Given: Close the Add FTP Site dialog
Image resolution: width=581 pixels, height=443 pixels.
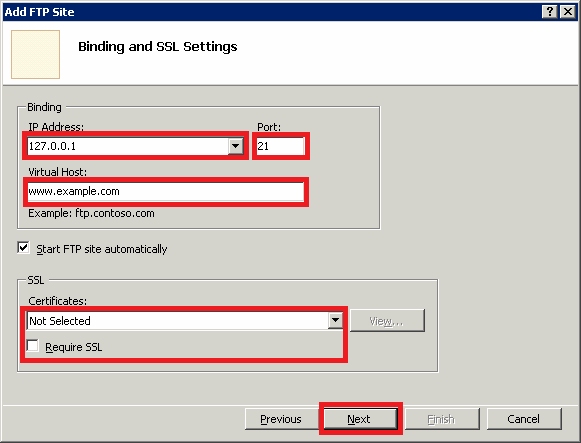Looking at the screenshot, I should 567,12.
